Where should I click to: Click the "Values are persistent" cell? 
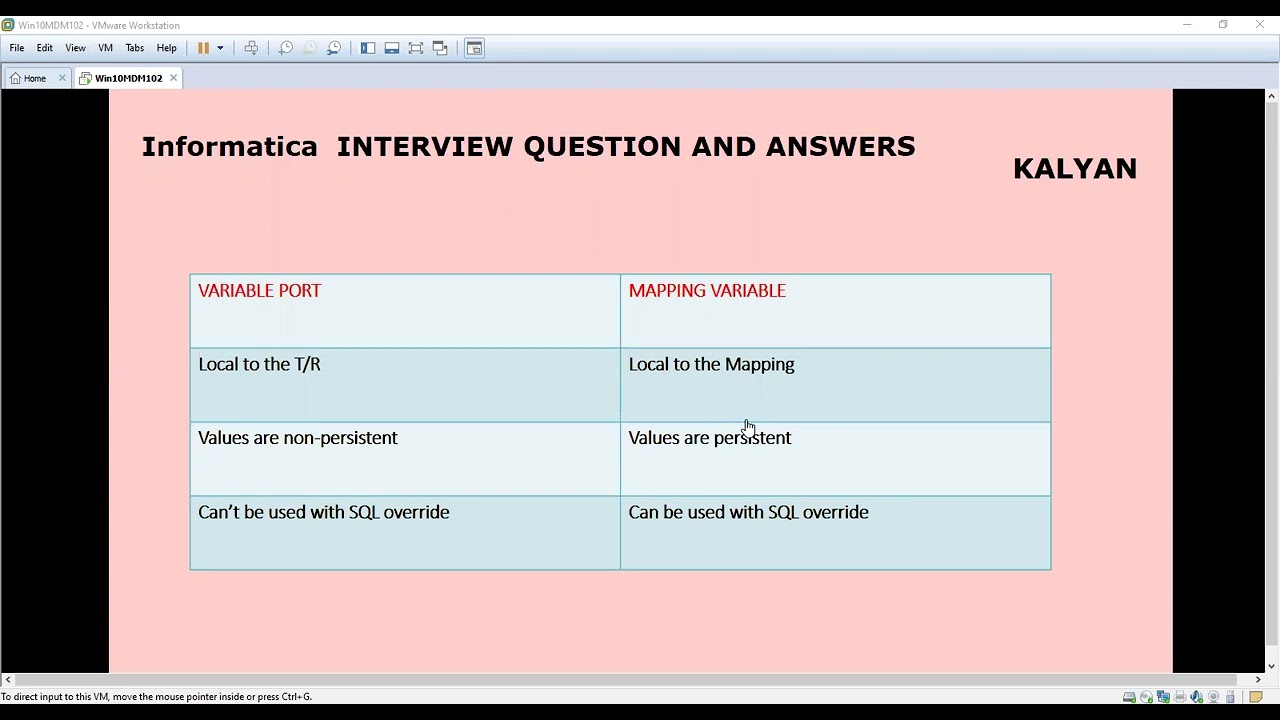click(x=835, y=459)
